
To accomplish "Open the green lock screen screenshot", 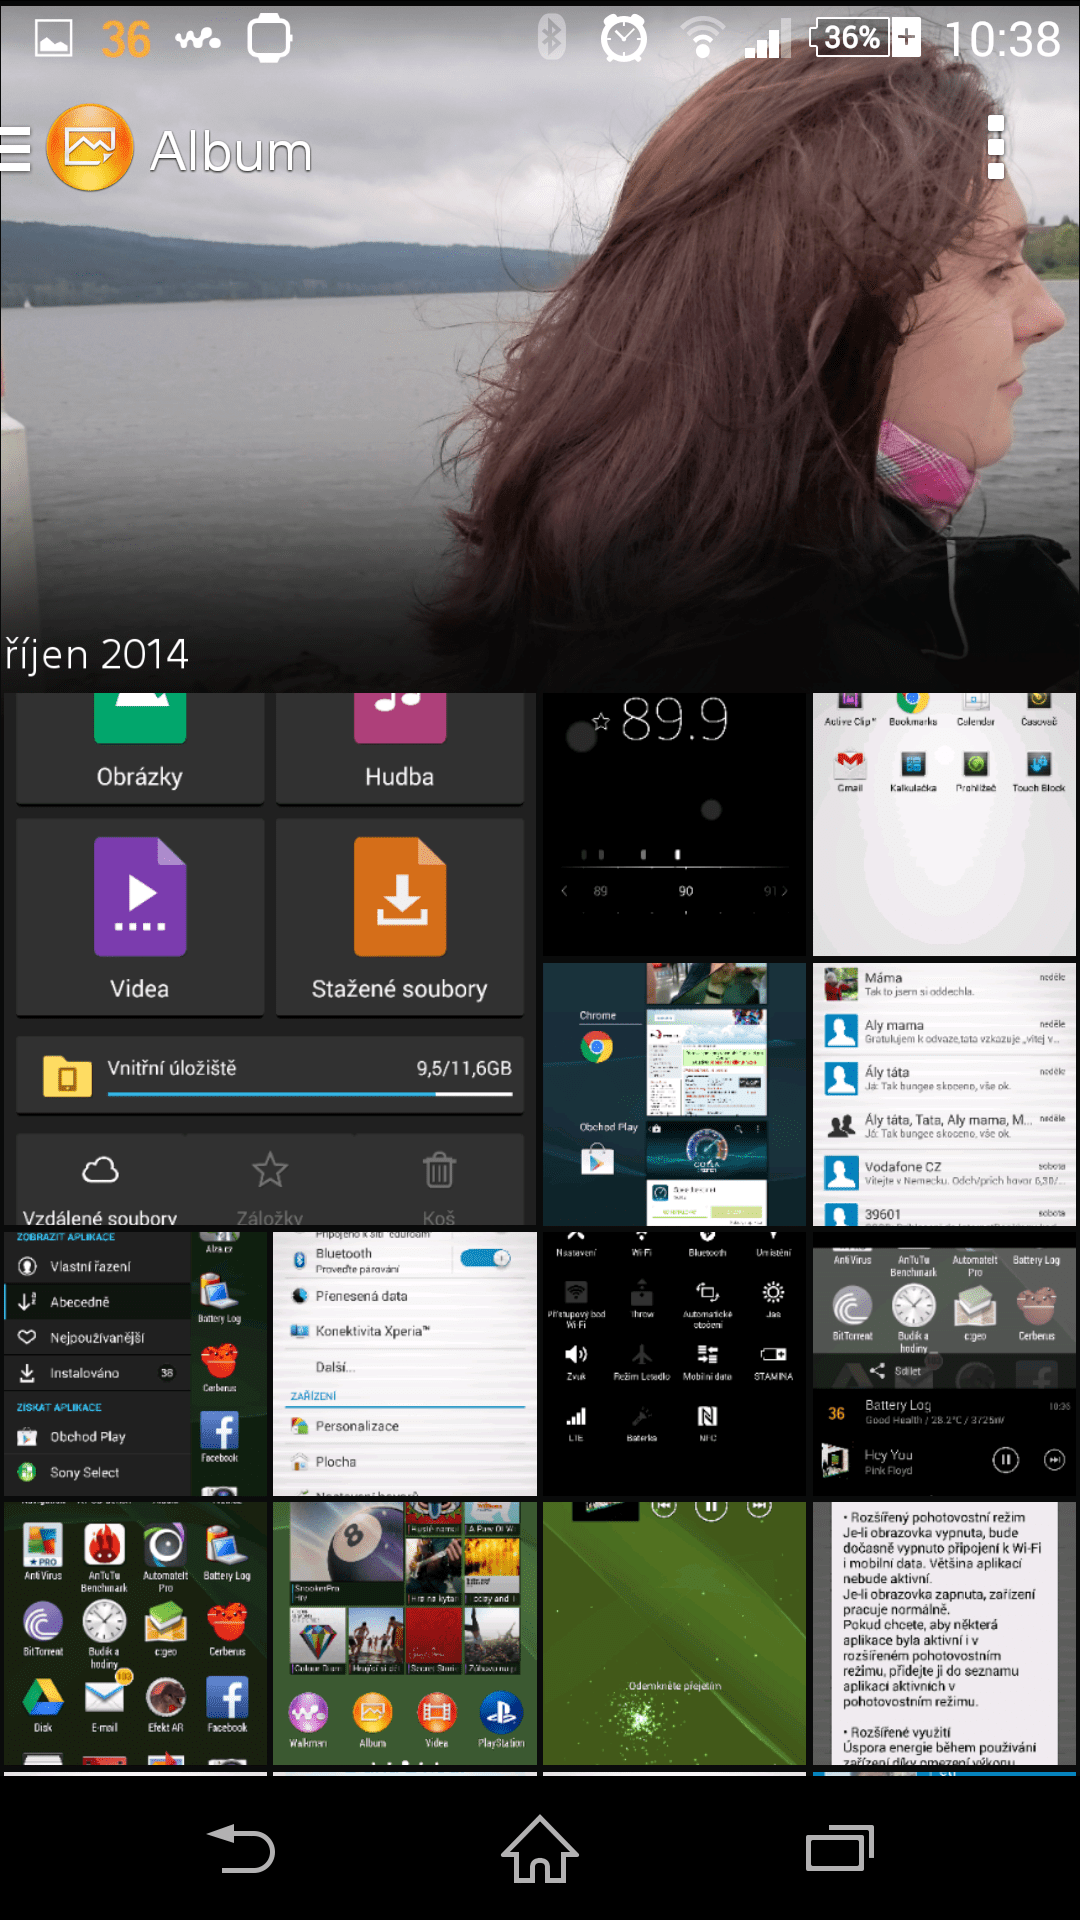I will pyautogui.click(x=674, y=1634).
